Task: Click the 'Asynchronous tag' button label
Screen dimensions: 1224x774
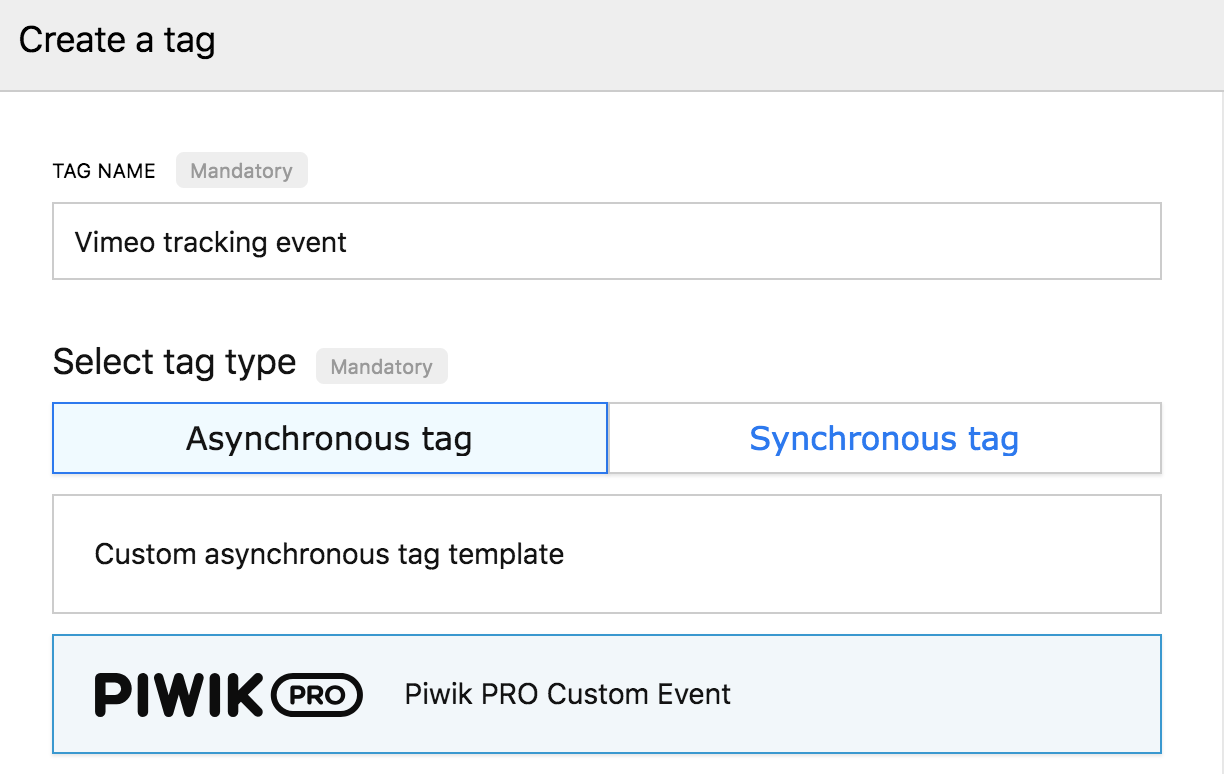Action: [x=329, y=438]
